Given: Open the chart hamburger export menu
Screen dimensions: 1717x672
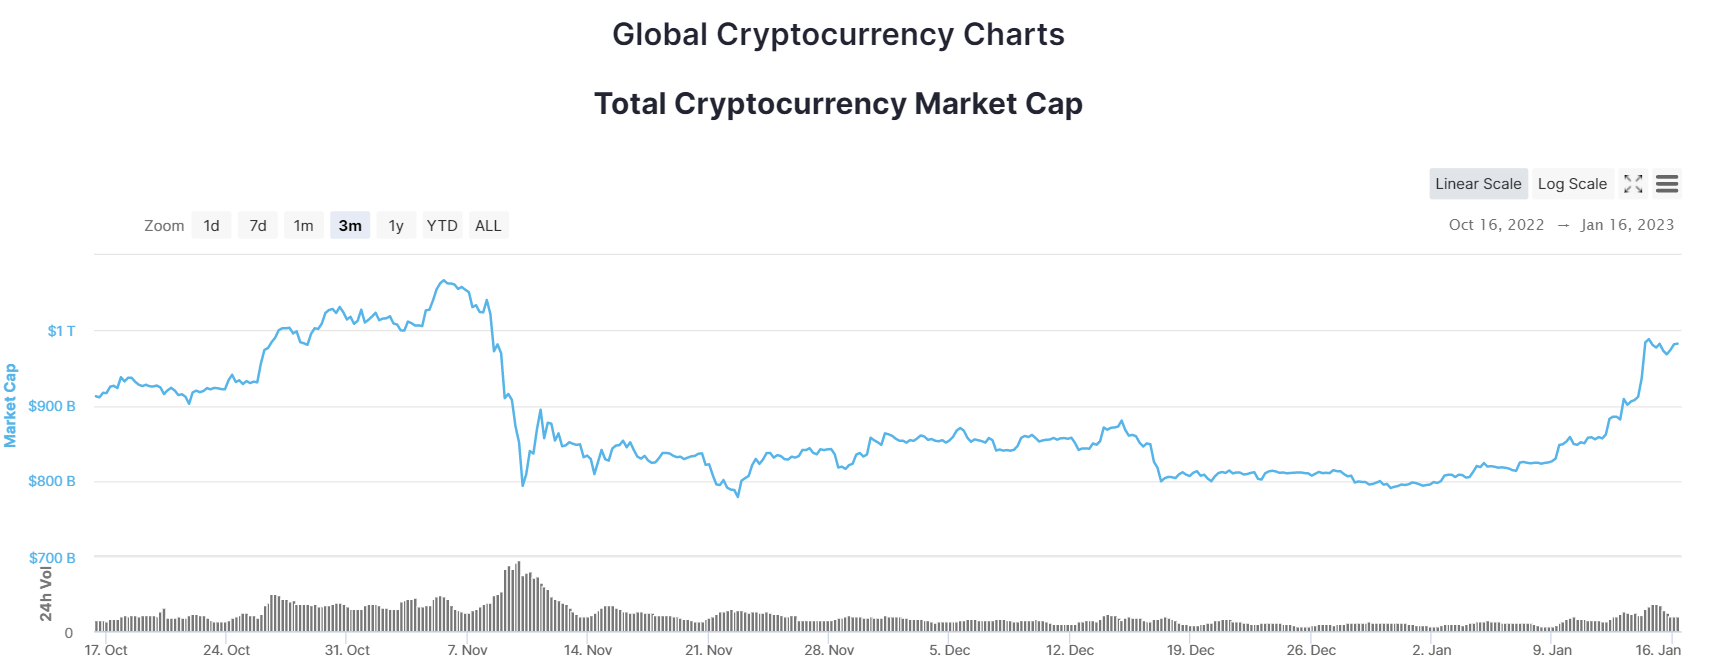Looking at the screenshot, I should click(1667, 184).
